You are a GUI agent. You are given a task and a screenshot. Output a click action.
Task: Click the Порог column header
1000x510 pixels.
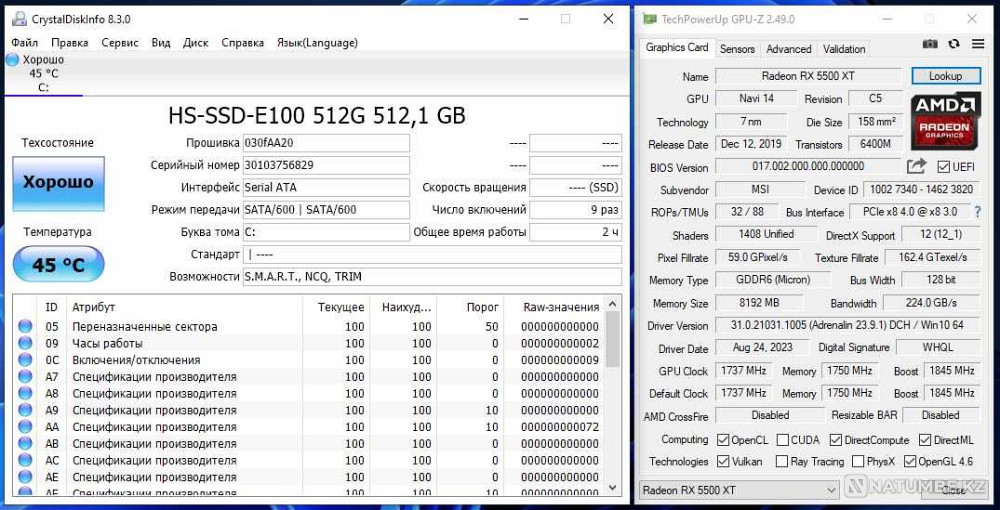pos(470,307)
